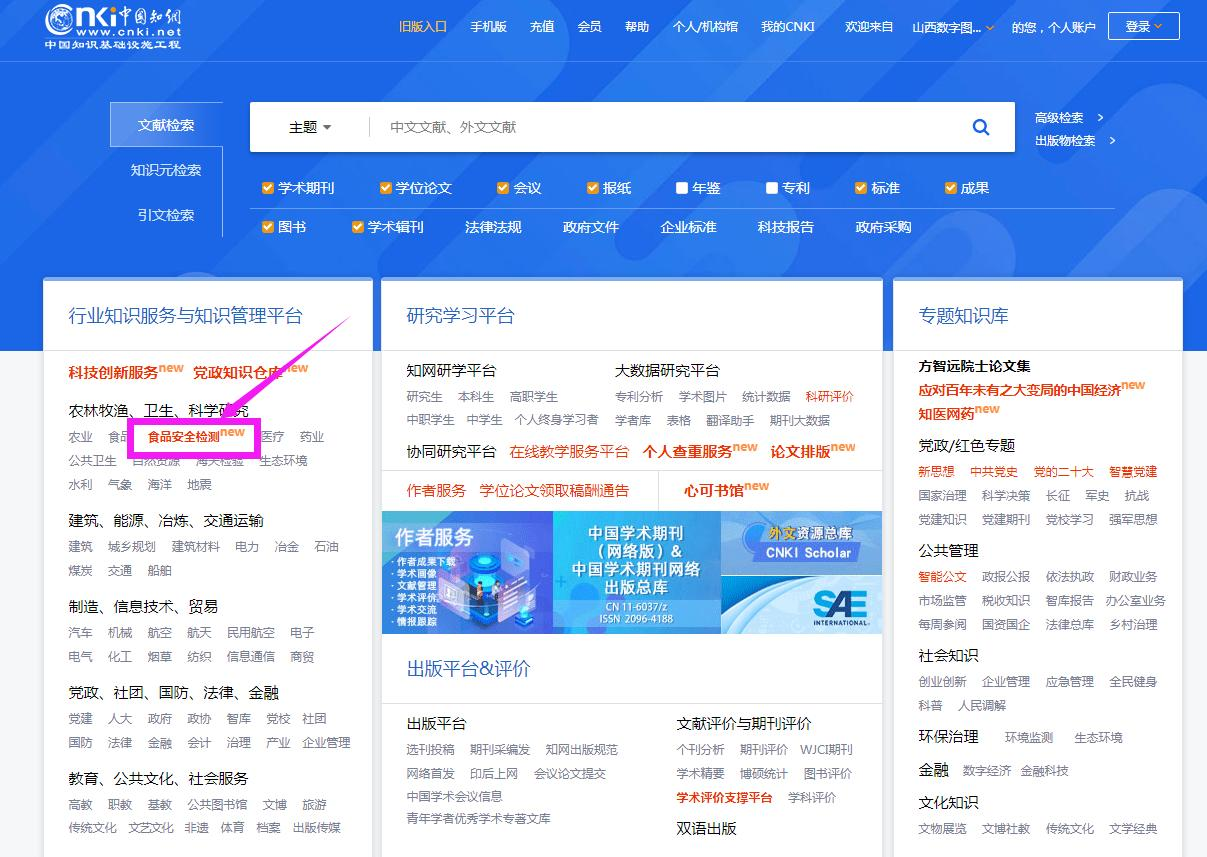
Task: Open 旧版入口 in the top menu
Action: (423, 27)
